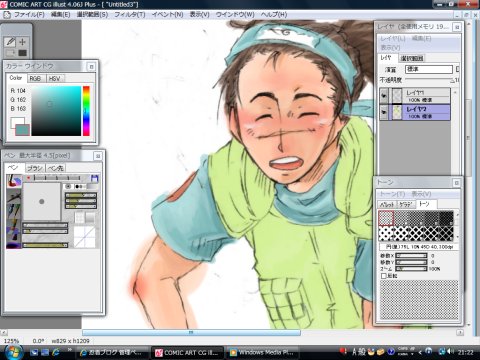Click the rainbow hue strip
Image resolution: width=480 pixels, height=360 pixels.
tap(86, 111)
